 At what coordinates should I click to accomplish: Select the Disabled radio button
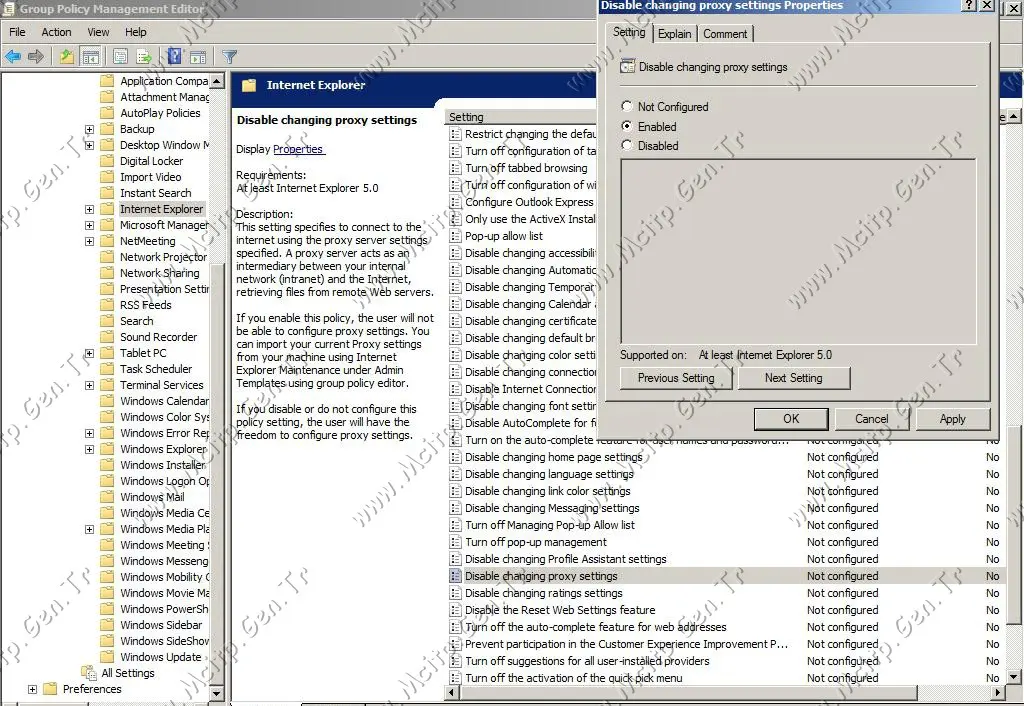(627, 145)
